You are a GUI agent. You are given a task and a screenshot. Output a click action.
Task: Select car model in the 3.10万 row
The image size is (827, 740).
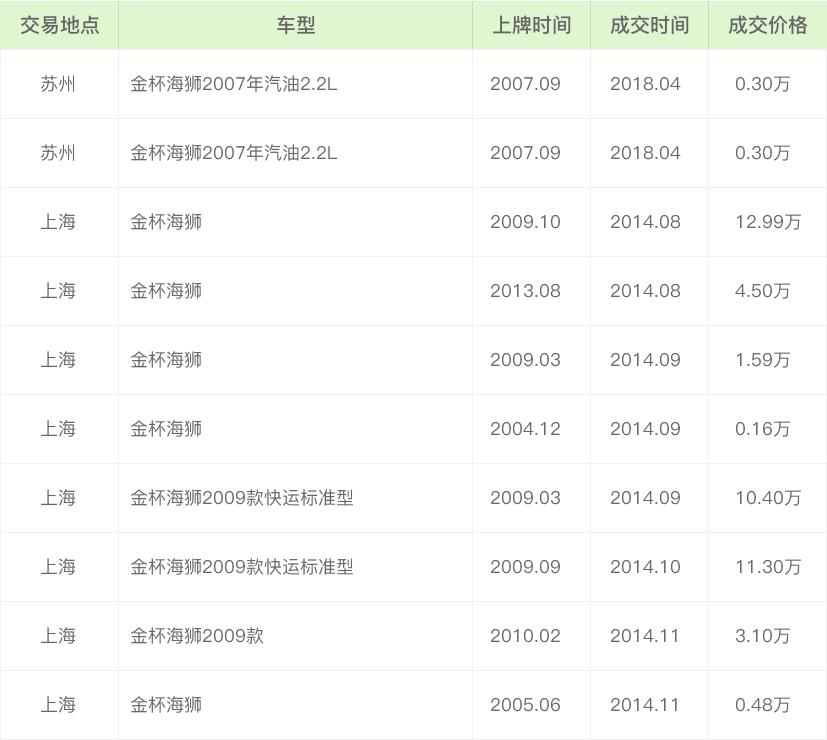pos(197,636)
